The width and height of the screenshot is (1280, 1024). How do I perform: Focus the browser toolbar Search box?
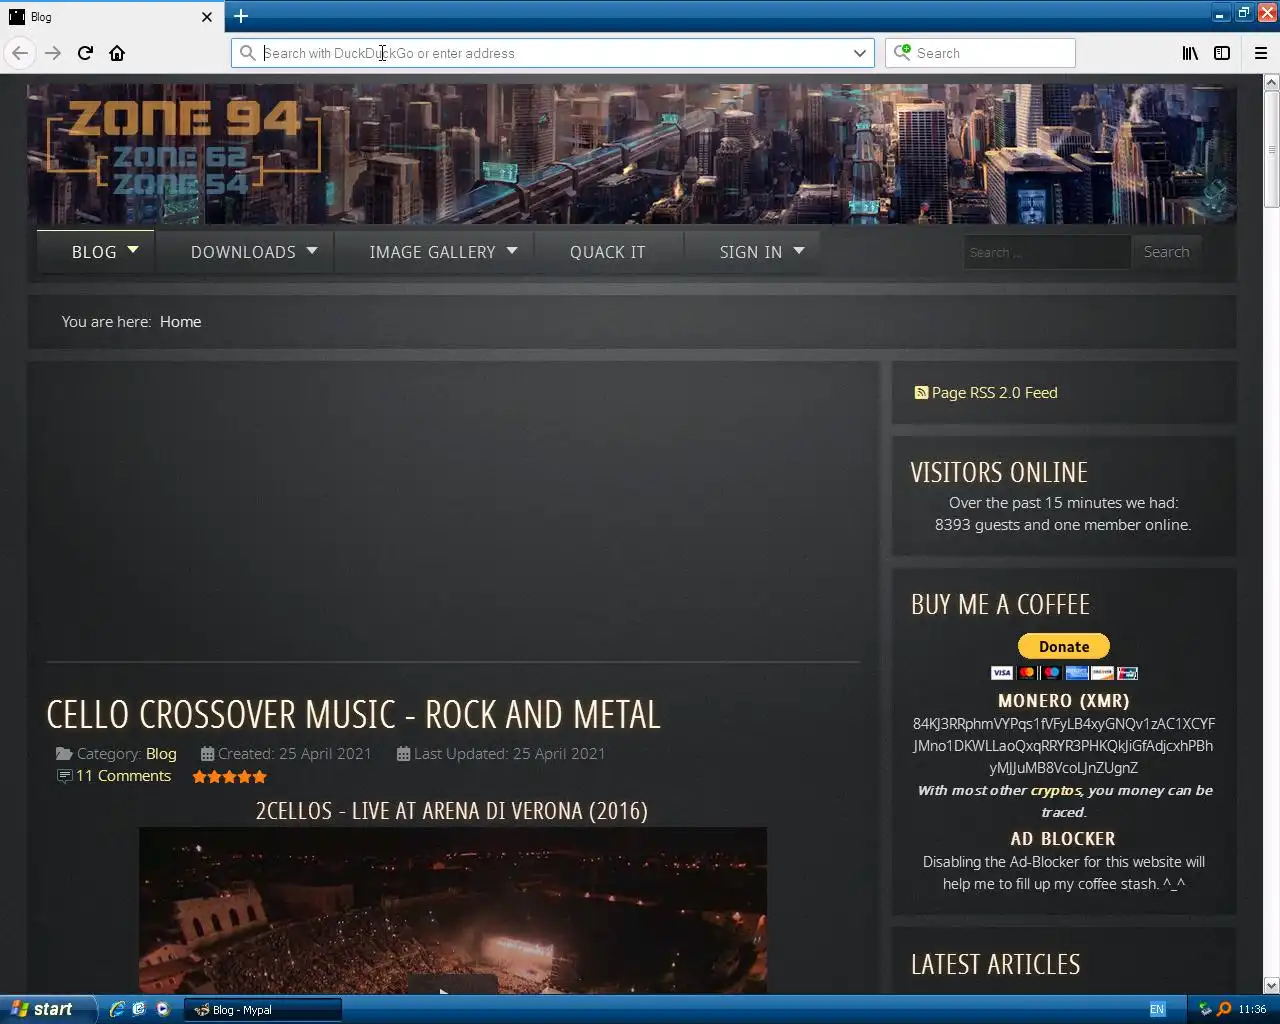pyautogui.click(x=980, y=53)
